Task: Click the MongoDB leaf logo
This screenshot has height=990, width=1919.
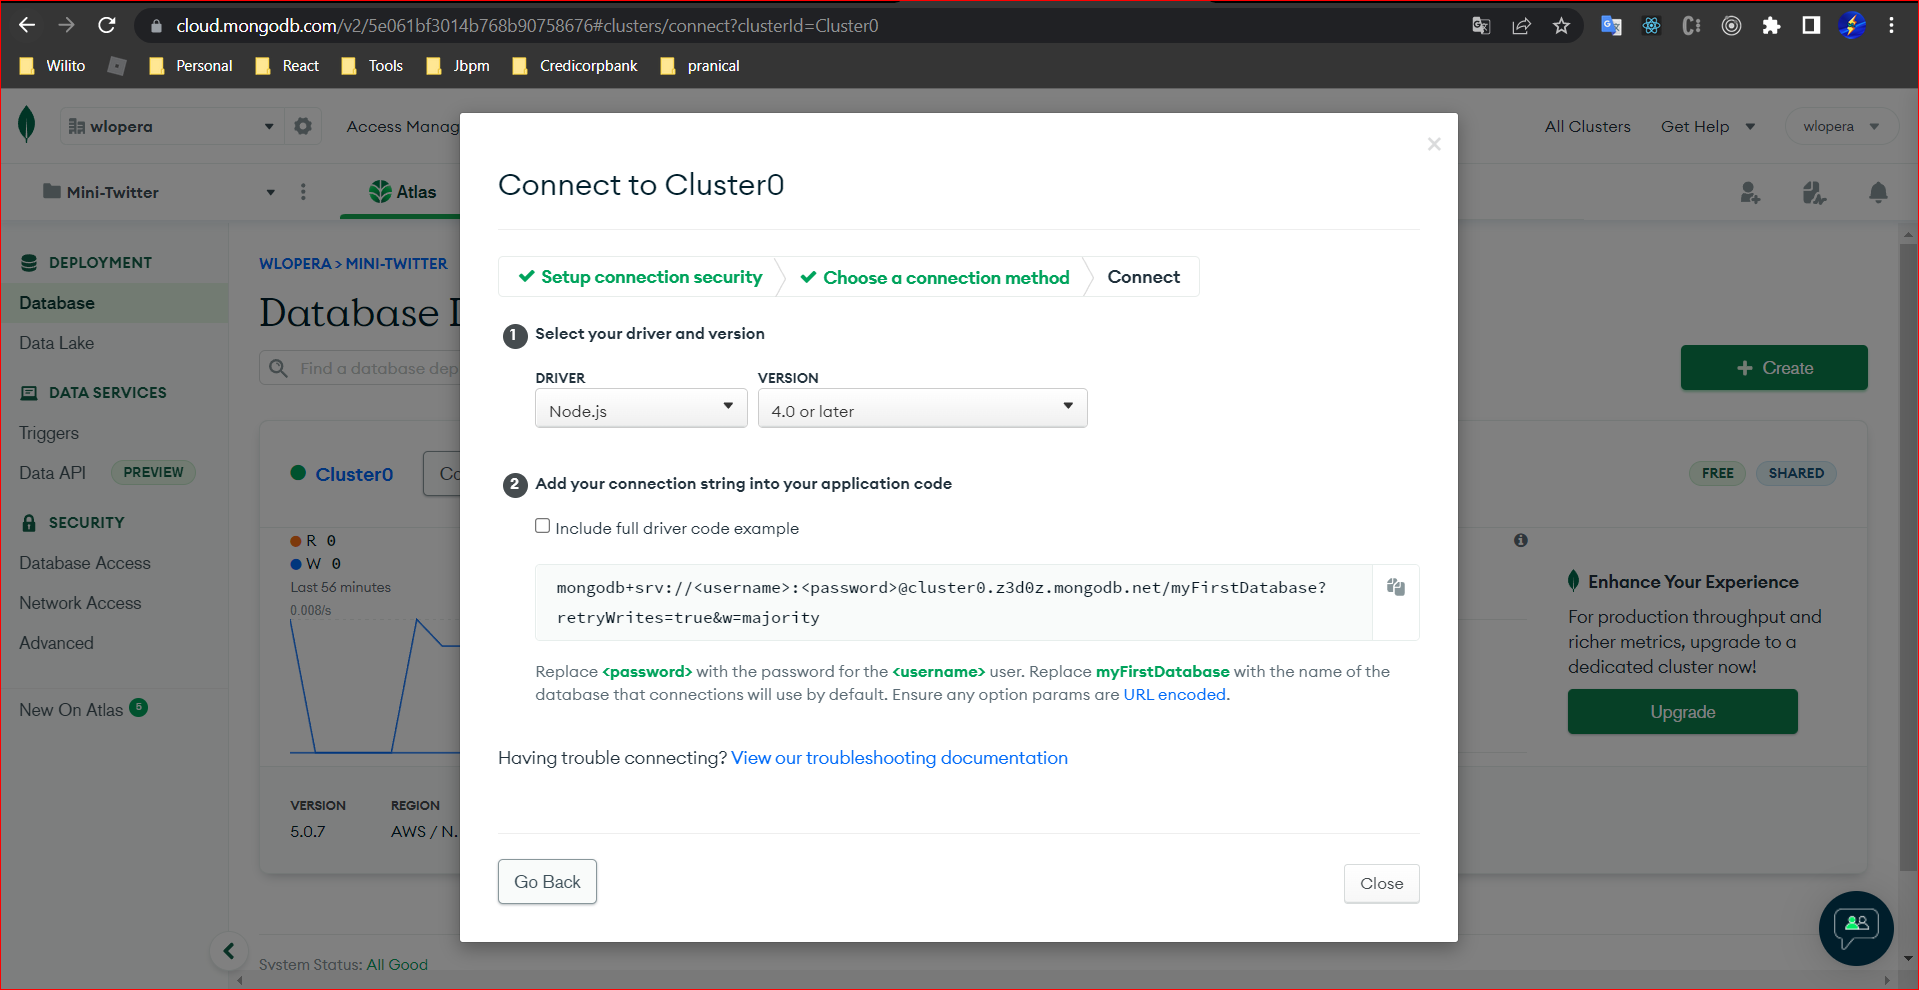Action: [27, 124]
